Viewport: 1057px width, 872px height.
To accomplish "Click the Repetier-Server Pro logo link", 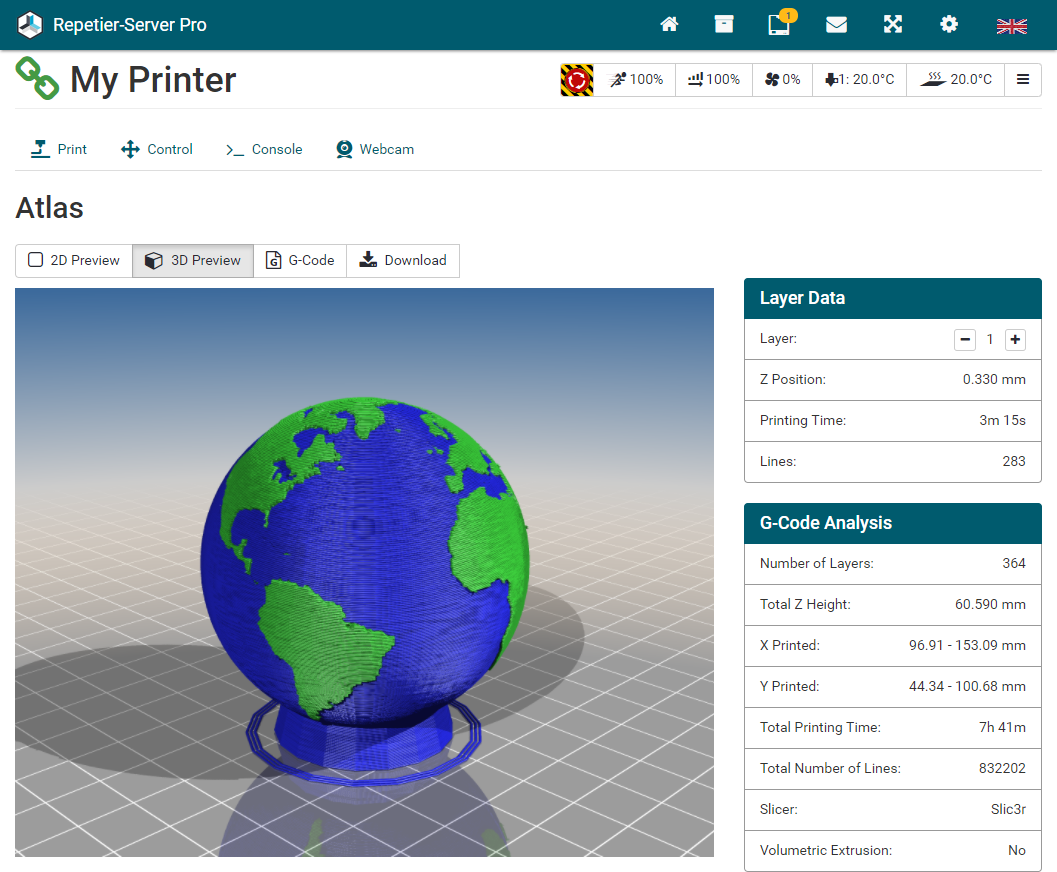I will coord(112,25).
